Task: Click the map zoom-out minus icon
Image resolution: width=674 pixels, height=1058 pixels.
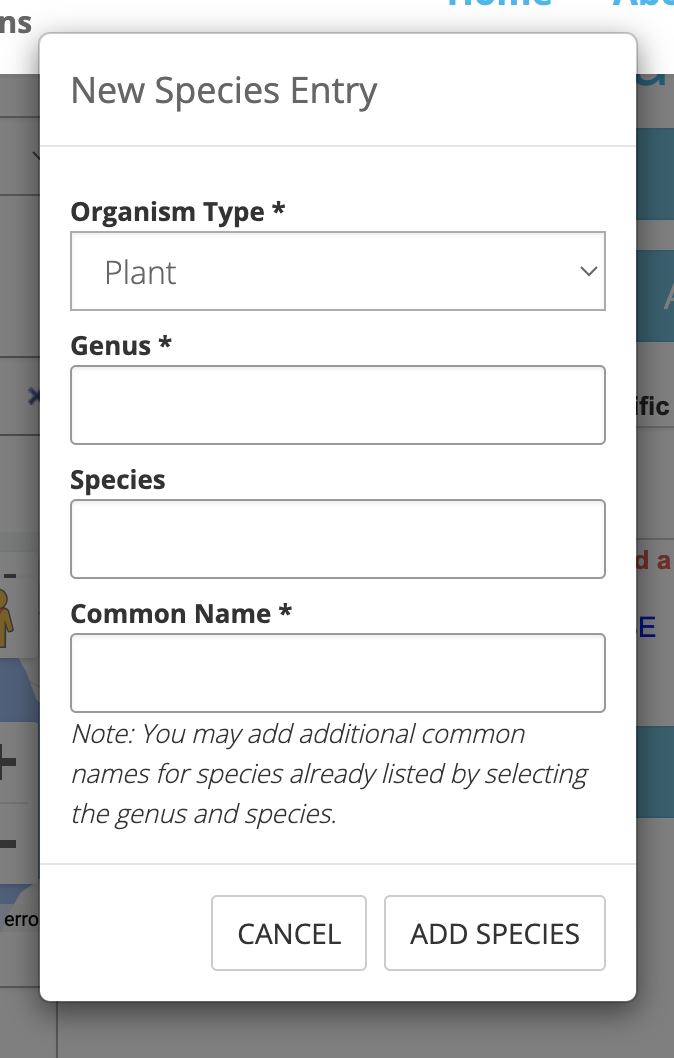Action: point(8,843)
